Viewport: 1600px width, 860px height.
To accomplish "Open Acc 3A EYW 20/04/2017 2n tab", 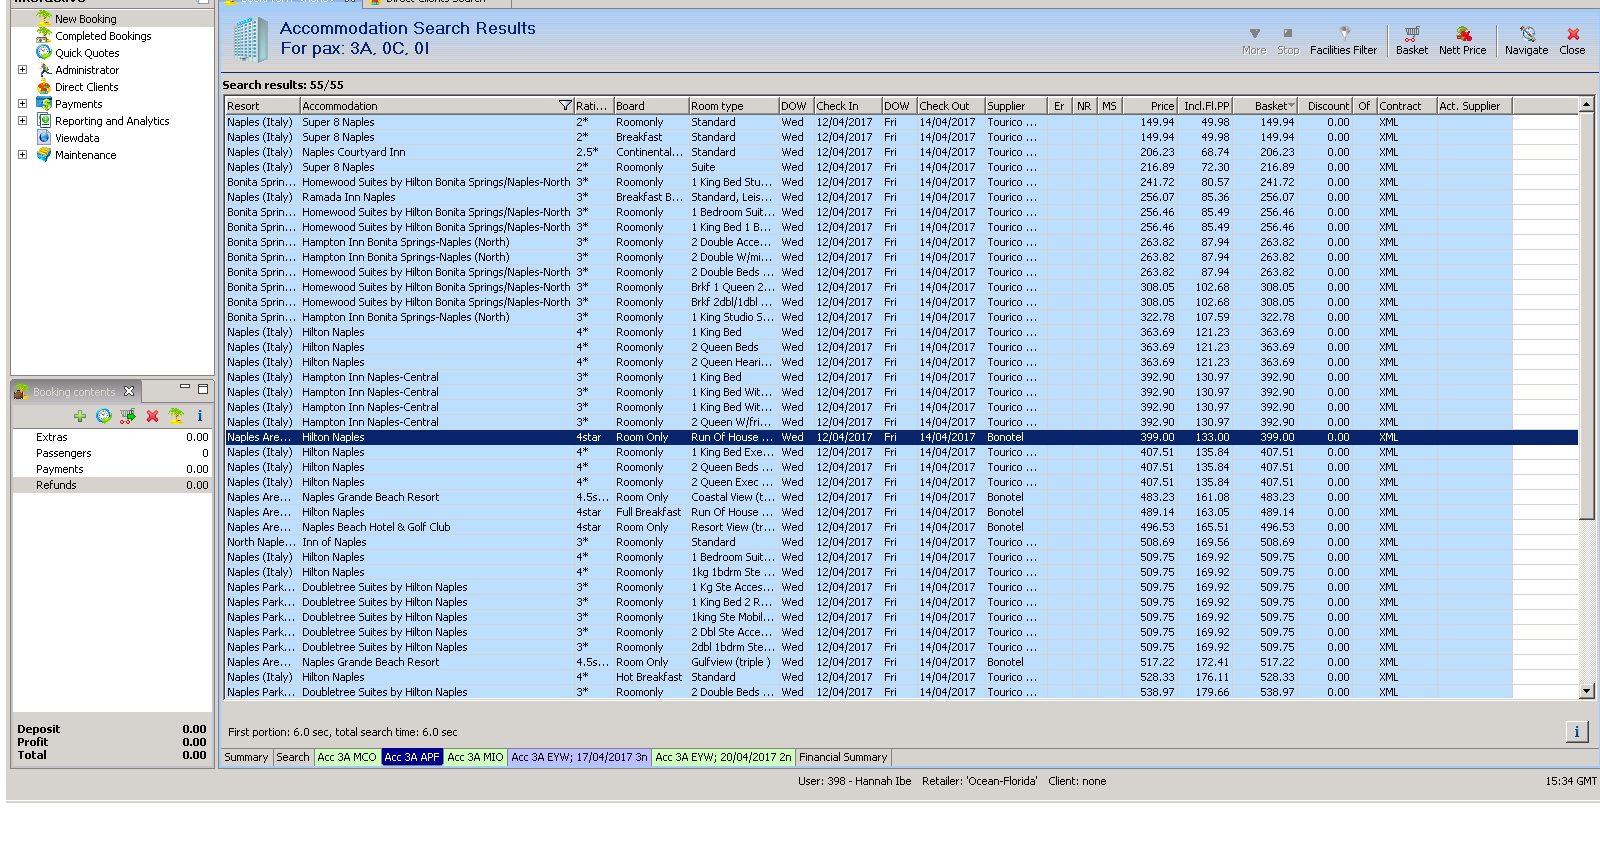I will [x=723, y=757].
